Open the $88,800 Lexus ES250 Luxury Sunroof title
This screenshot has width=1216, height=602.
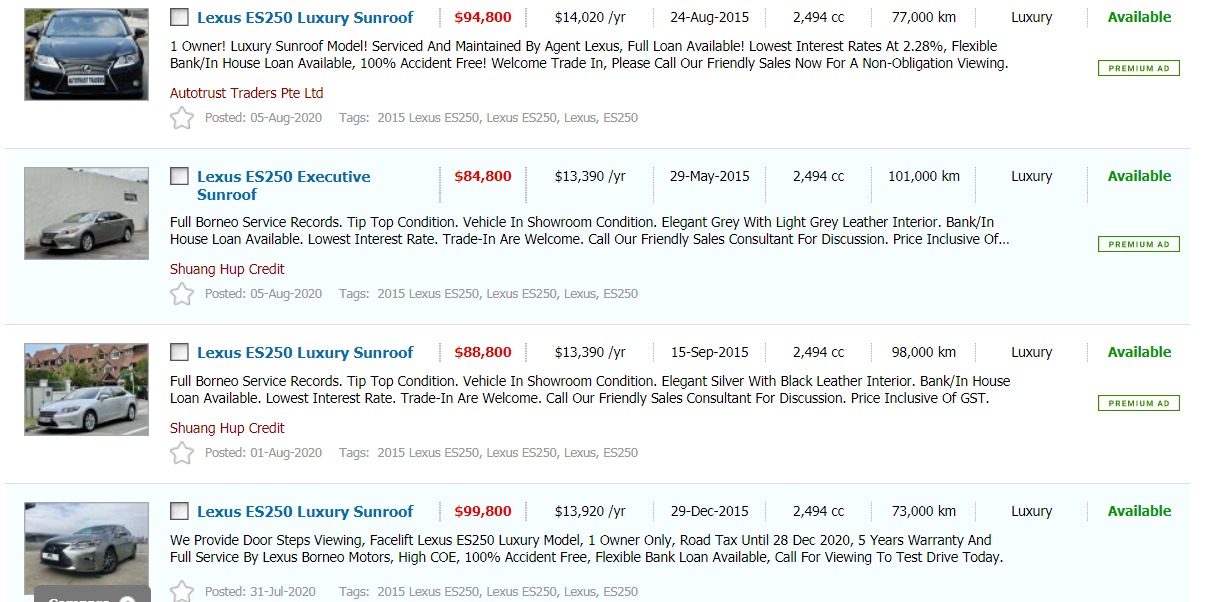click(305, 353)
